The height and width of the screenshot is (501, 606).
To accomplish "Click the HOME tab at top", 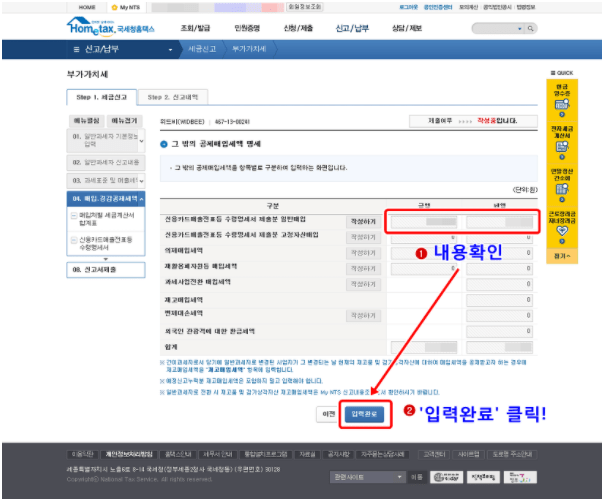I will [x=87, y=7].
